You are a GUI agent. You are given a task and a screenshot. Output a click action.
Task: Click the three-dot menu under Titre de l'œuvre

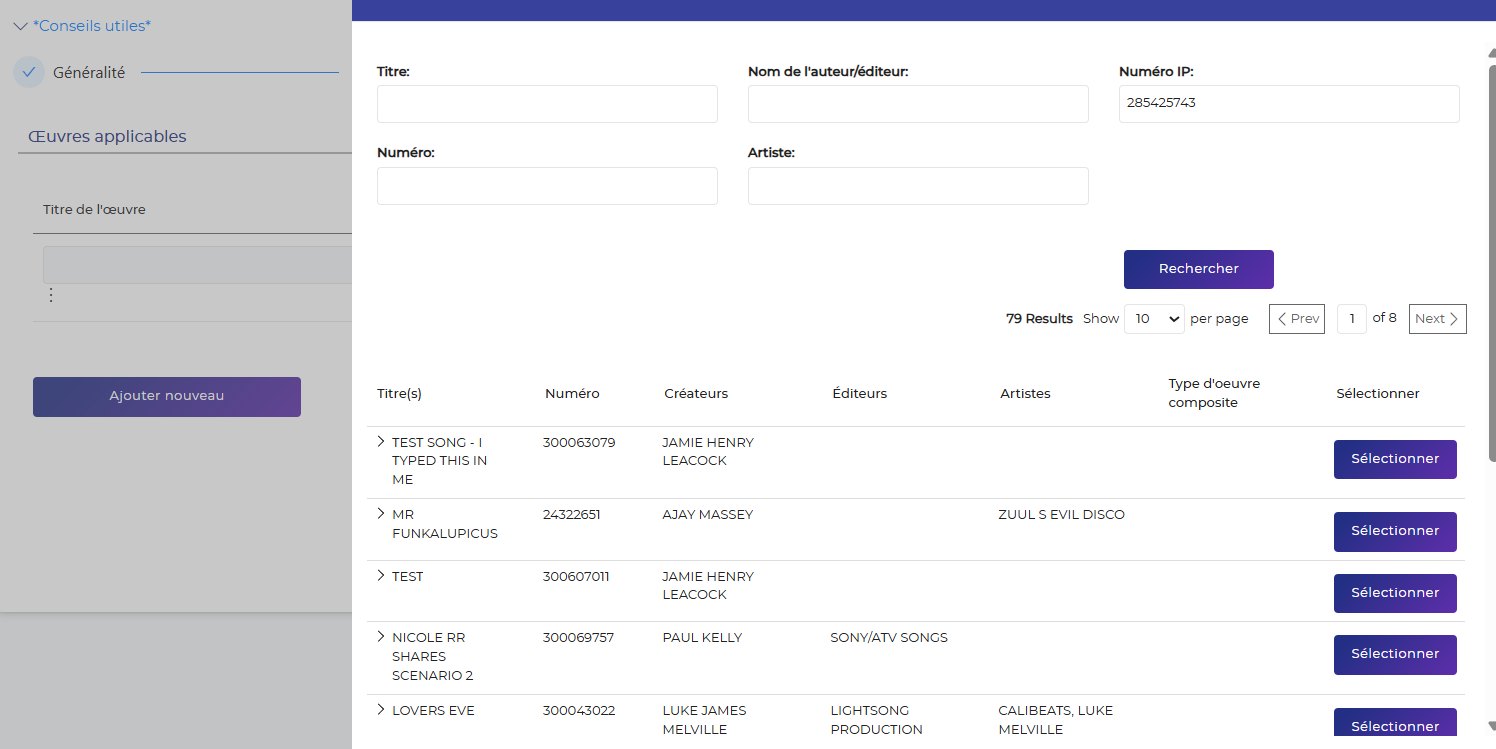(51, 295)
